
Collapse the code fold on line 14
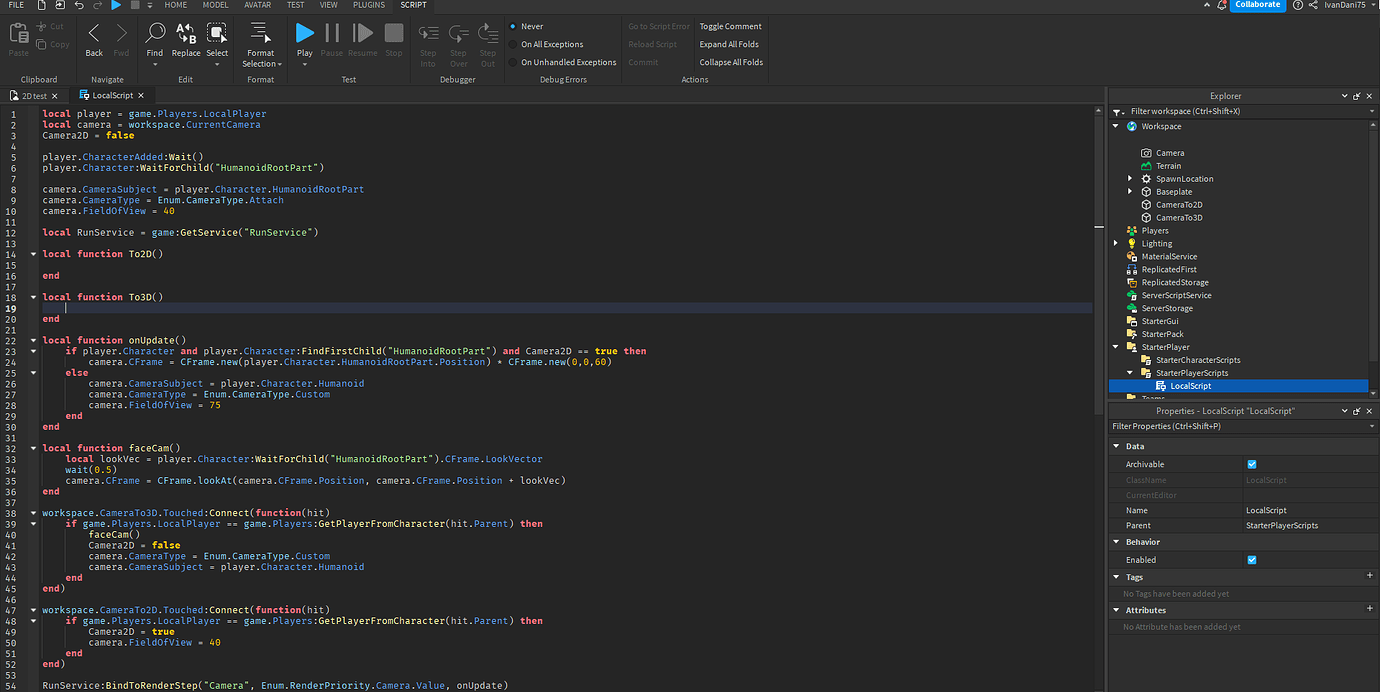click(32, 253)
